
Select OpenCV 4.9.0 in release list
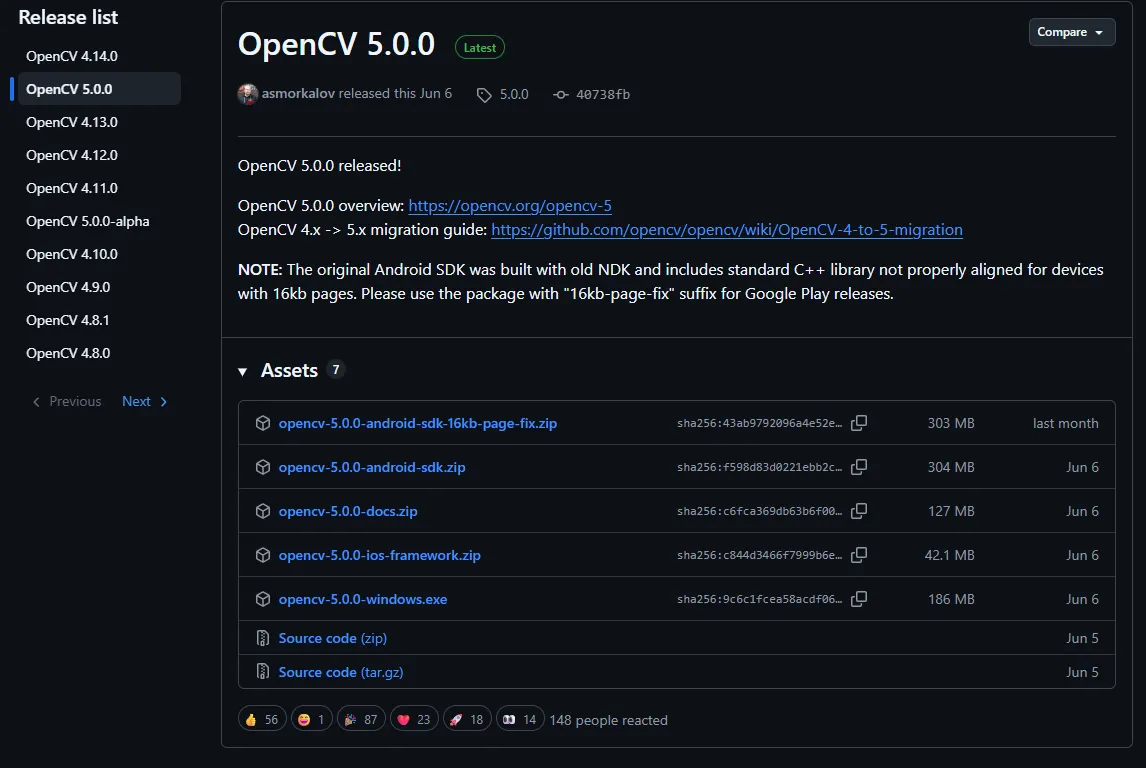click(99, 286)
